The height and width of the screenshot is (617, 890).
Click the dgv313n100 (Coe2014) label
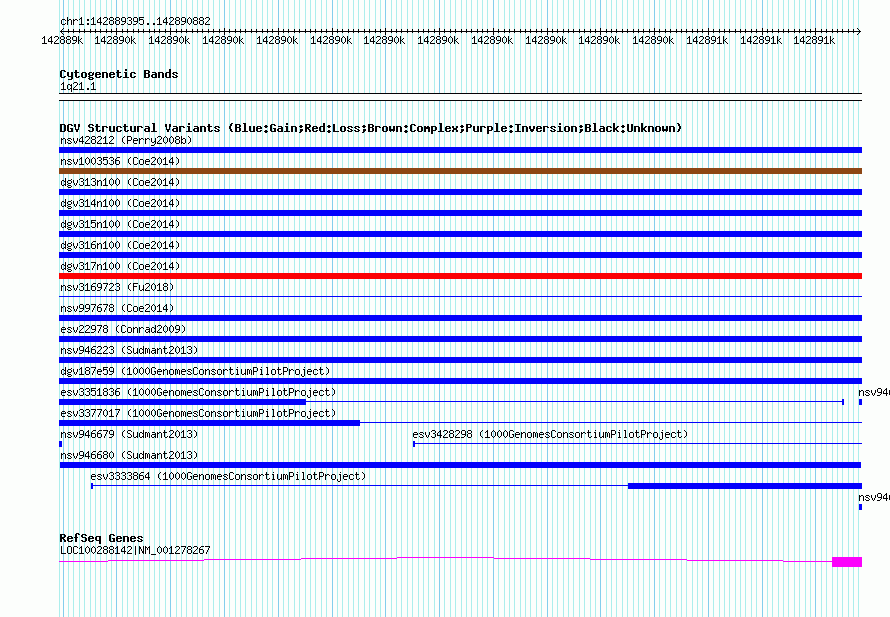[x=120, y=182]
